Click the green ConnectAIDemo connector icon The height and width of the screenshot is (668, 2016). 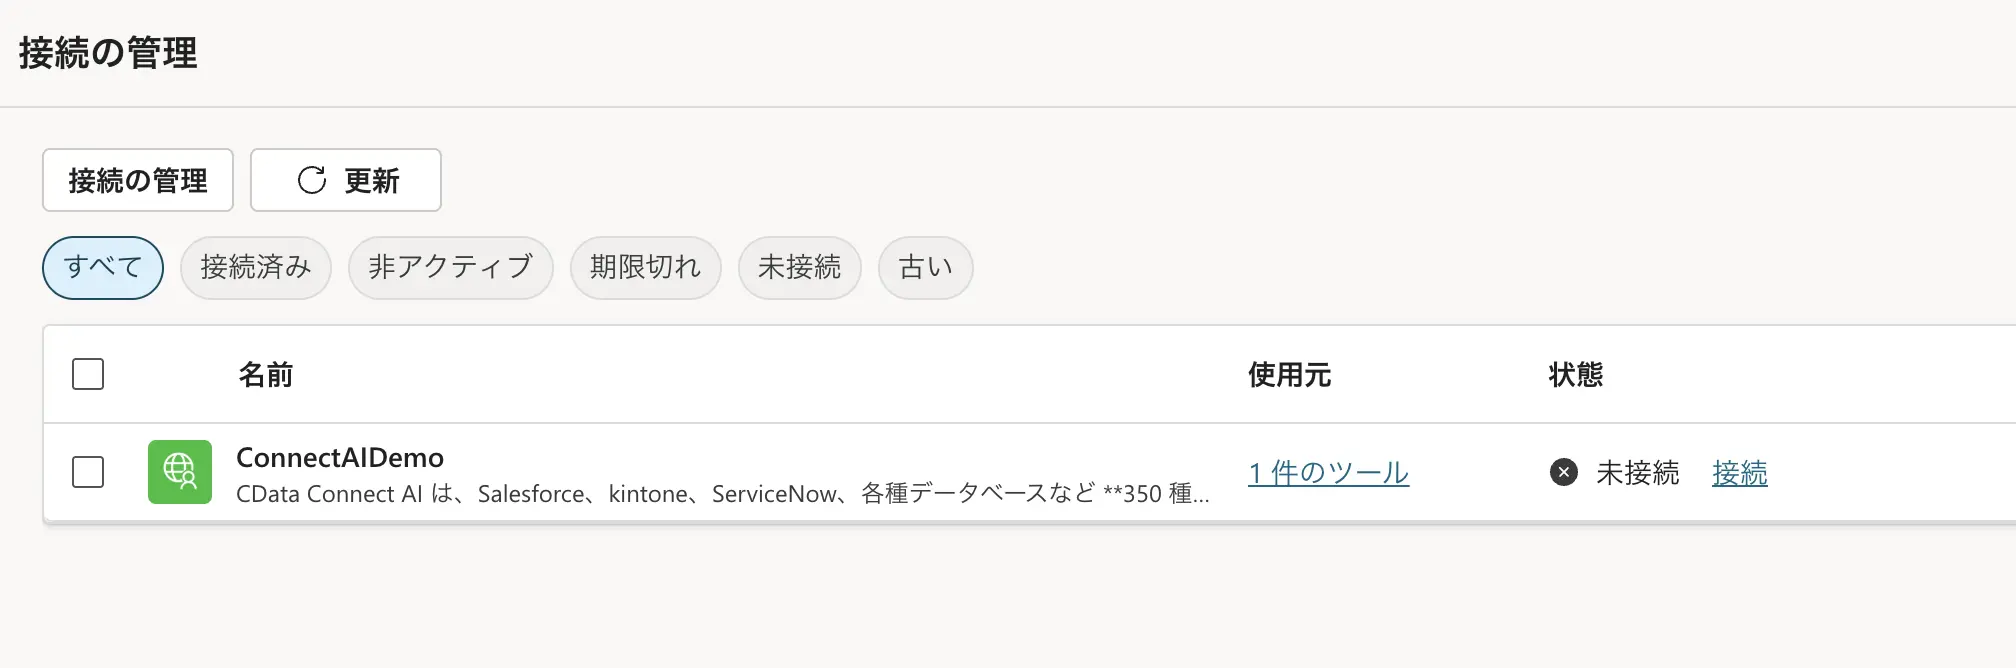(180, 473)
